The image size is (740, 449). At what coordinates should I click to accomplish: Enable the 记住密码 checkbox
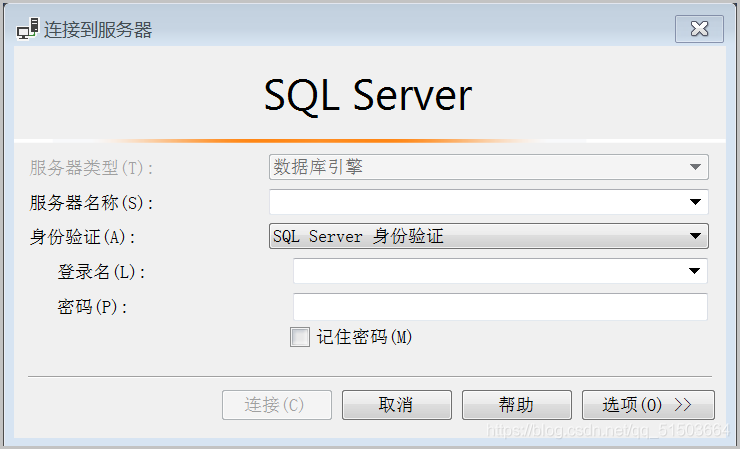coord(300,337)
